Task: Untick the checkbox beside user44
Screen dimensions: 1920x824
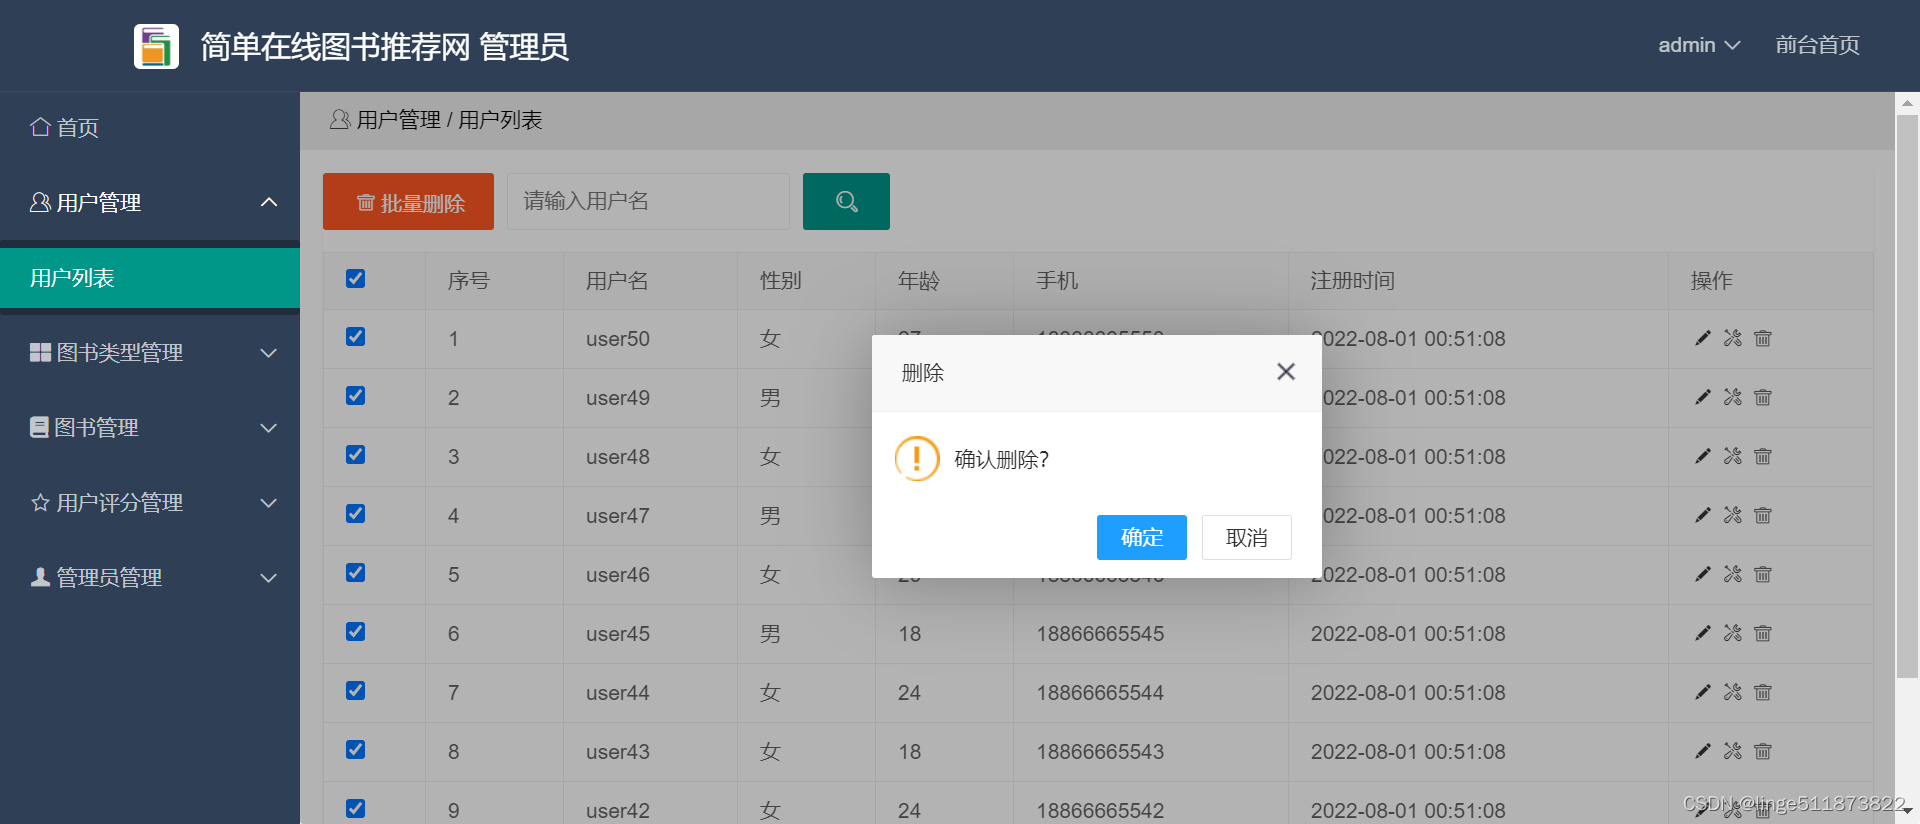Action: click(355, 691)
